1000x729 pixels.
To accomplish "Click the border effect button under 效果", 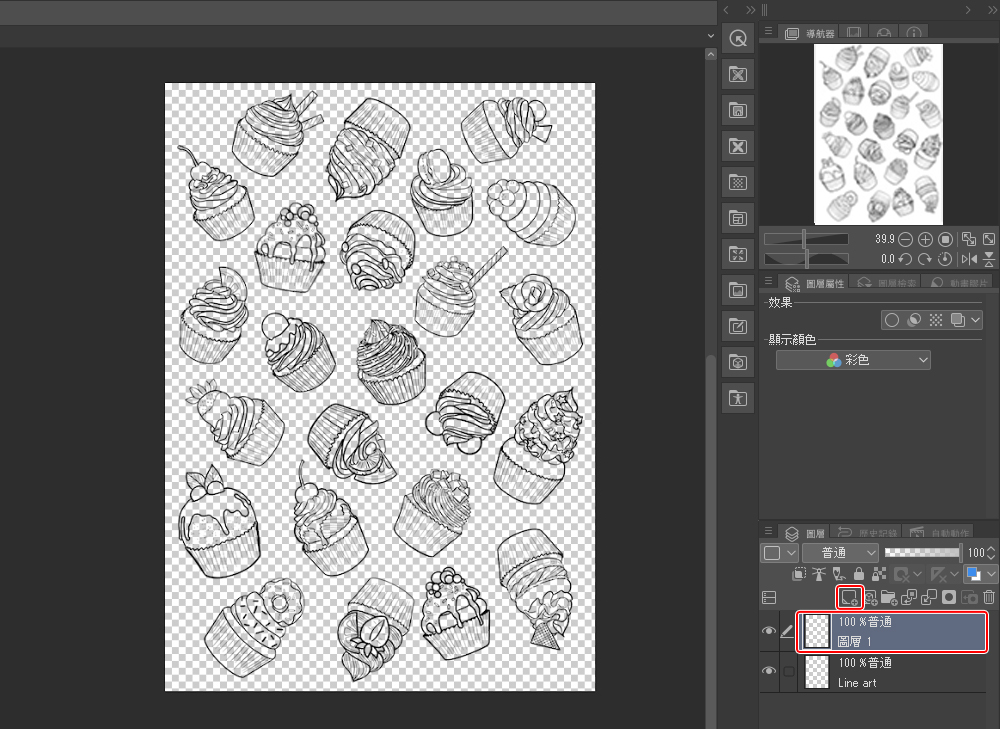I will [x=891, y=320].
